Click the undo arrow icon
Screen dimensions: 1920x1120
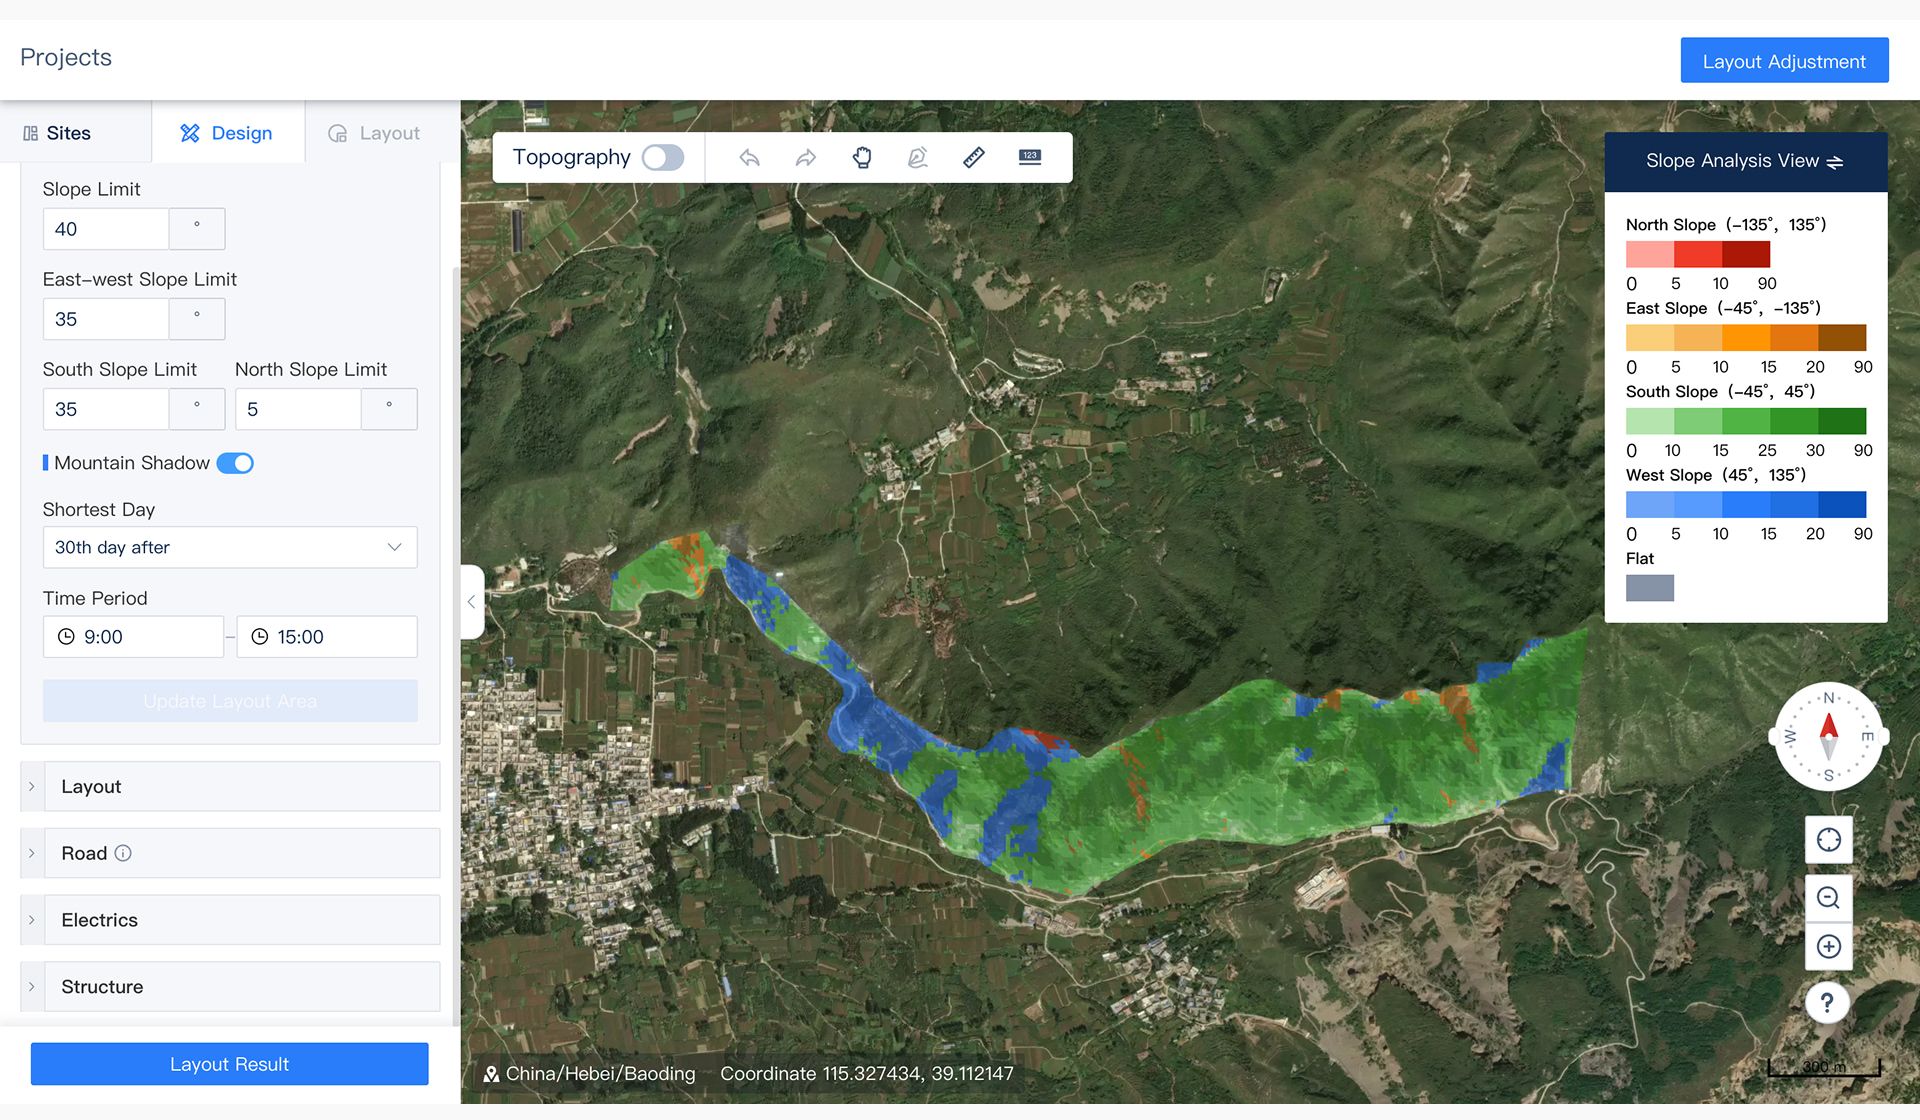click(749, 157)
